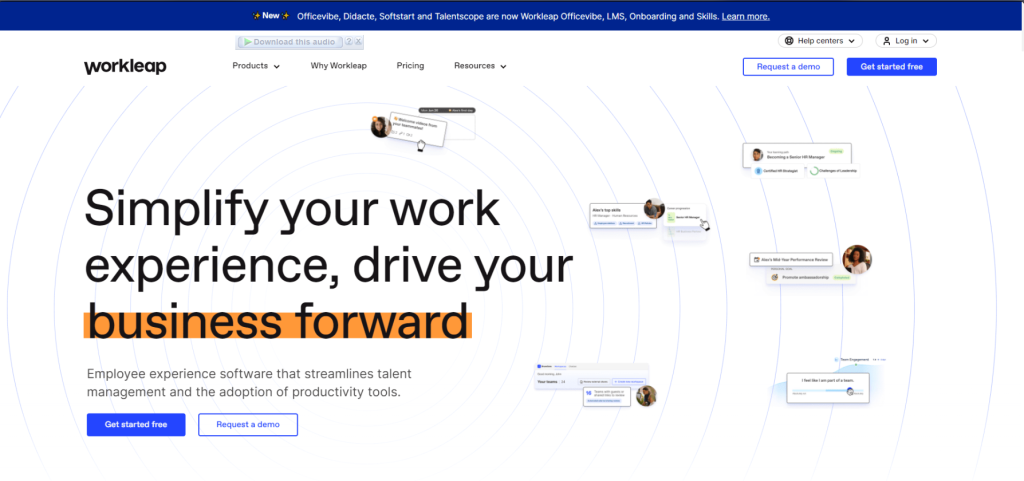1024x481 pixels.
Task: Expand the Help centers dropdown chevron
Action: pyautogui.click(x=852, y=41)
